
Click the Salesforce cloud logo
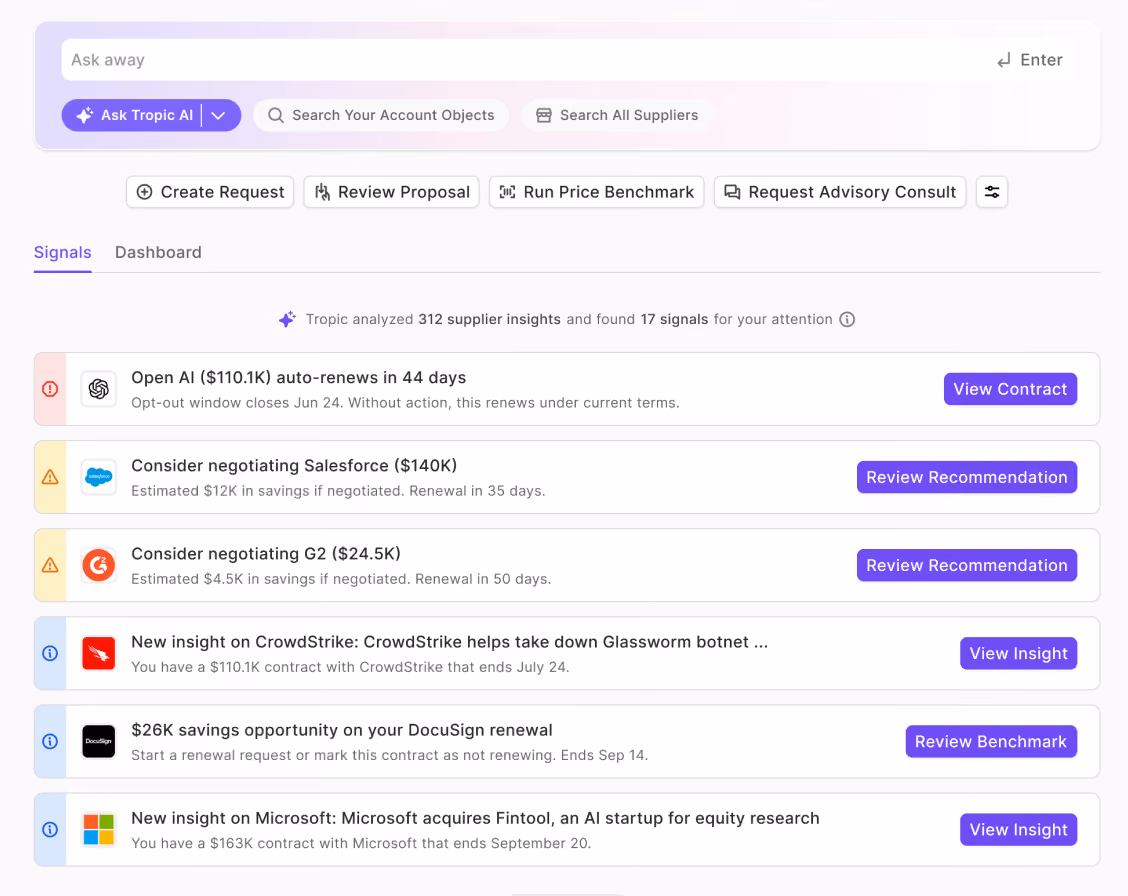99,477
